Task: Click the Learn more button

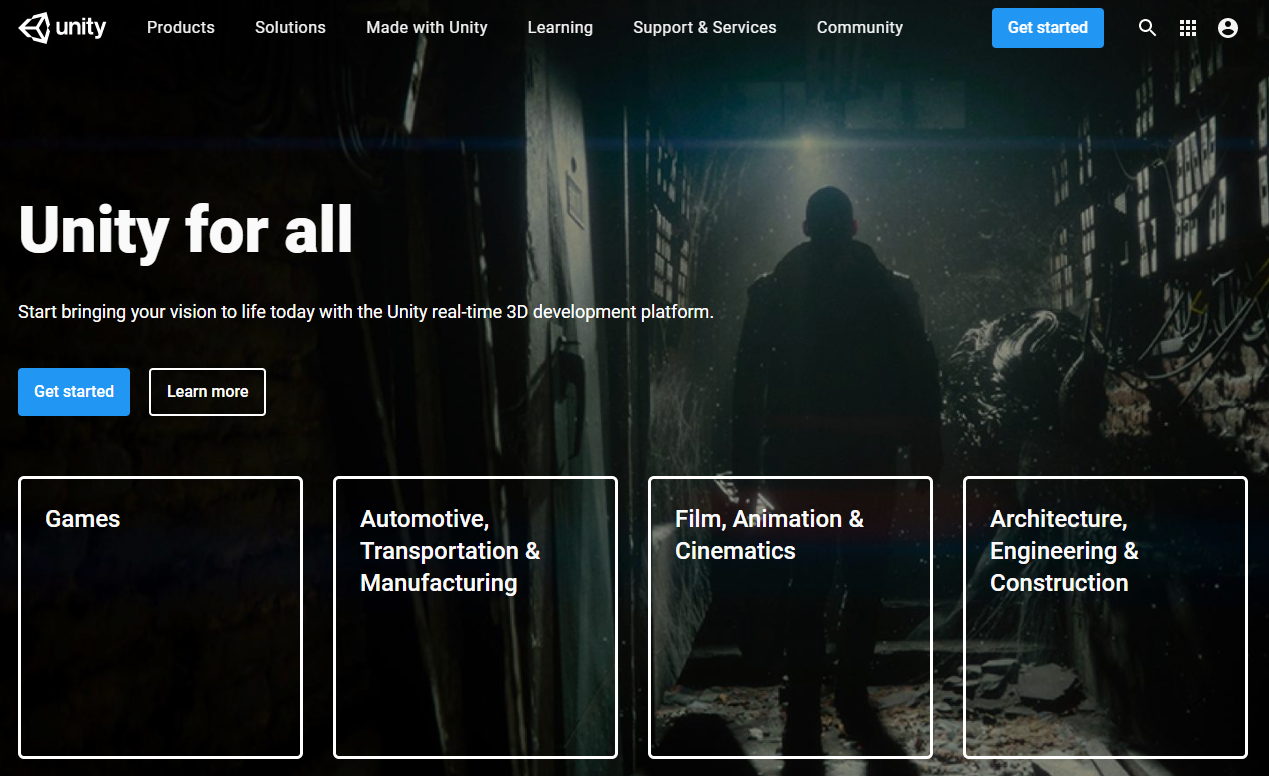Action: [x=207, y=392]
